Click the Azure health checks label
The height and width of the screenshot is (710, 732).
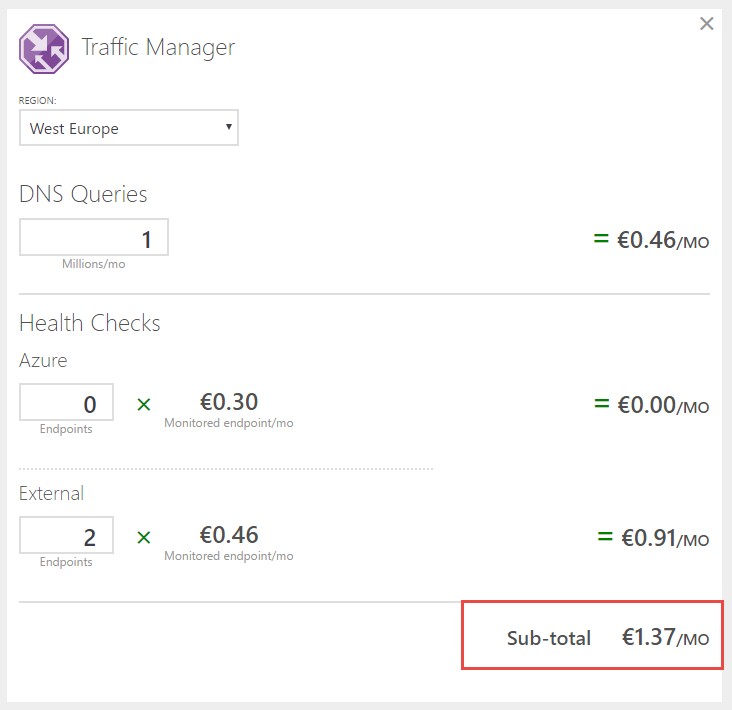[43, 360]
